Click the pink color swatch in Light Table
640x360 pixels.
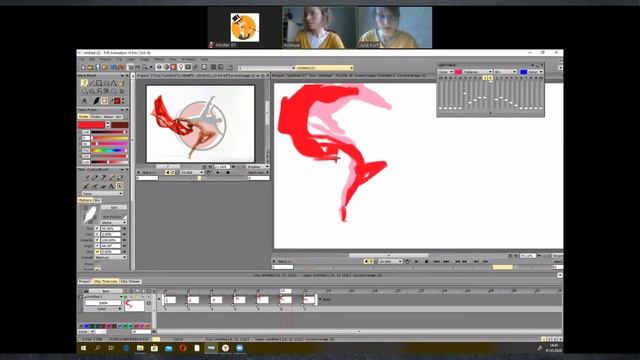coord(458,72)
